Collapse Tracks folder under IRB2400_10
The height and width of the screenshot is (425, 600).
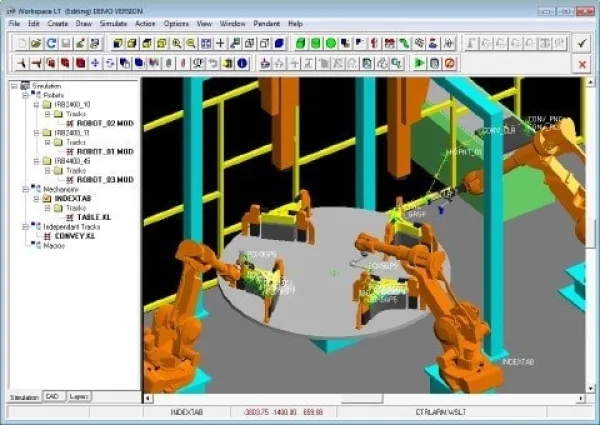pos(47,114)
